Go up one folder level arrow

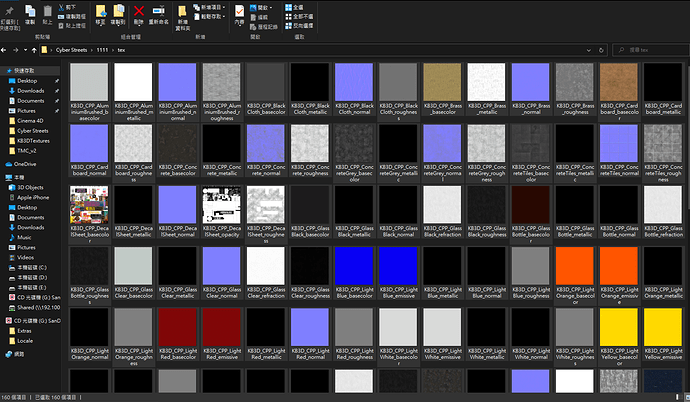click(34, 50)
